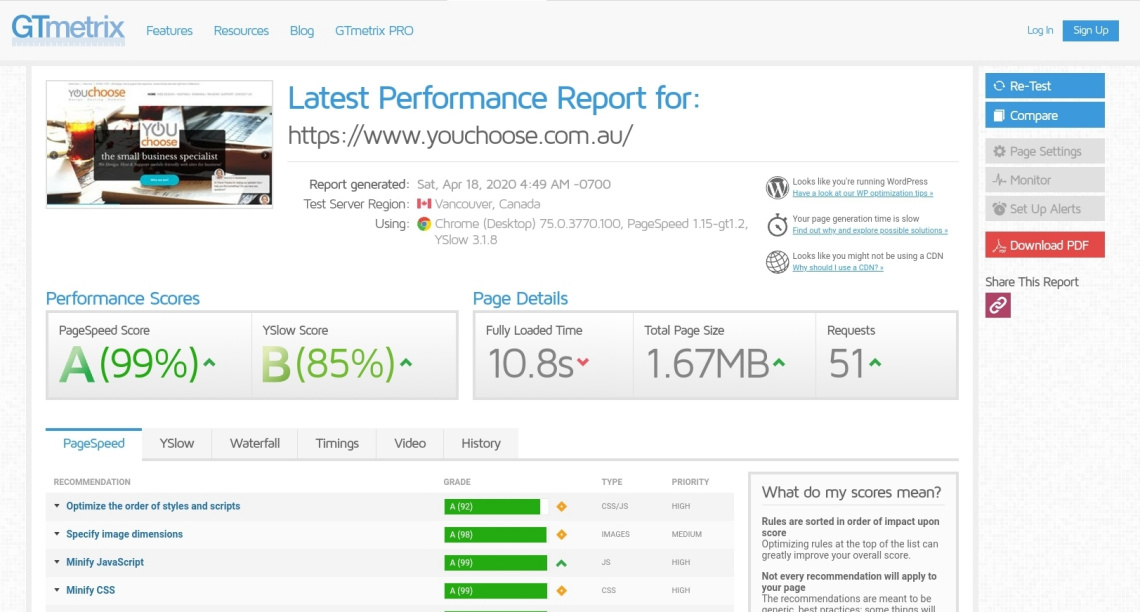This screenshot has height=612, width=1140.
Task: Click green up arrow beside Minify JavaScript
Action: coord(561,562)
